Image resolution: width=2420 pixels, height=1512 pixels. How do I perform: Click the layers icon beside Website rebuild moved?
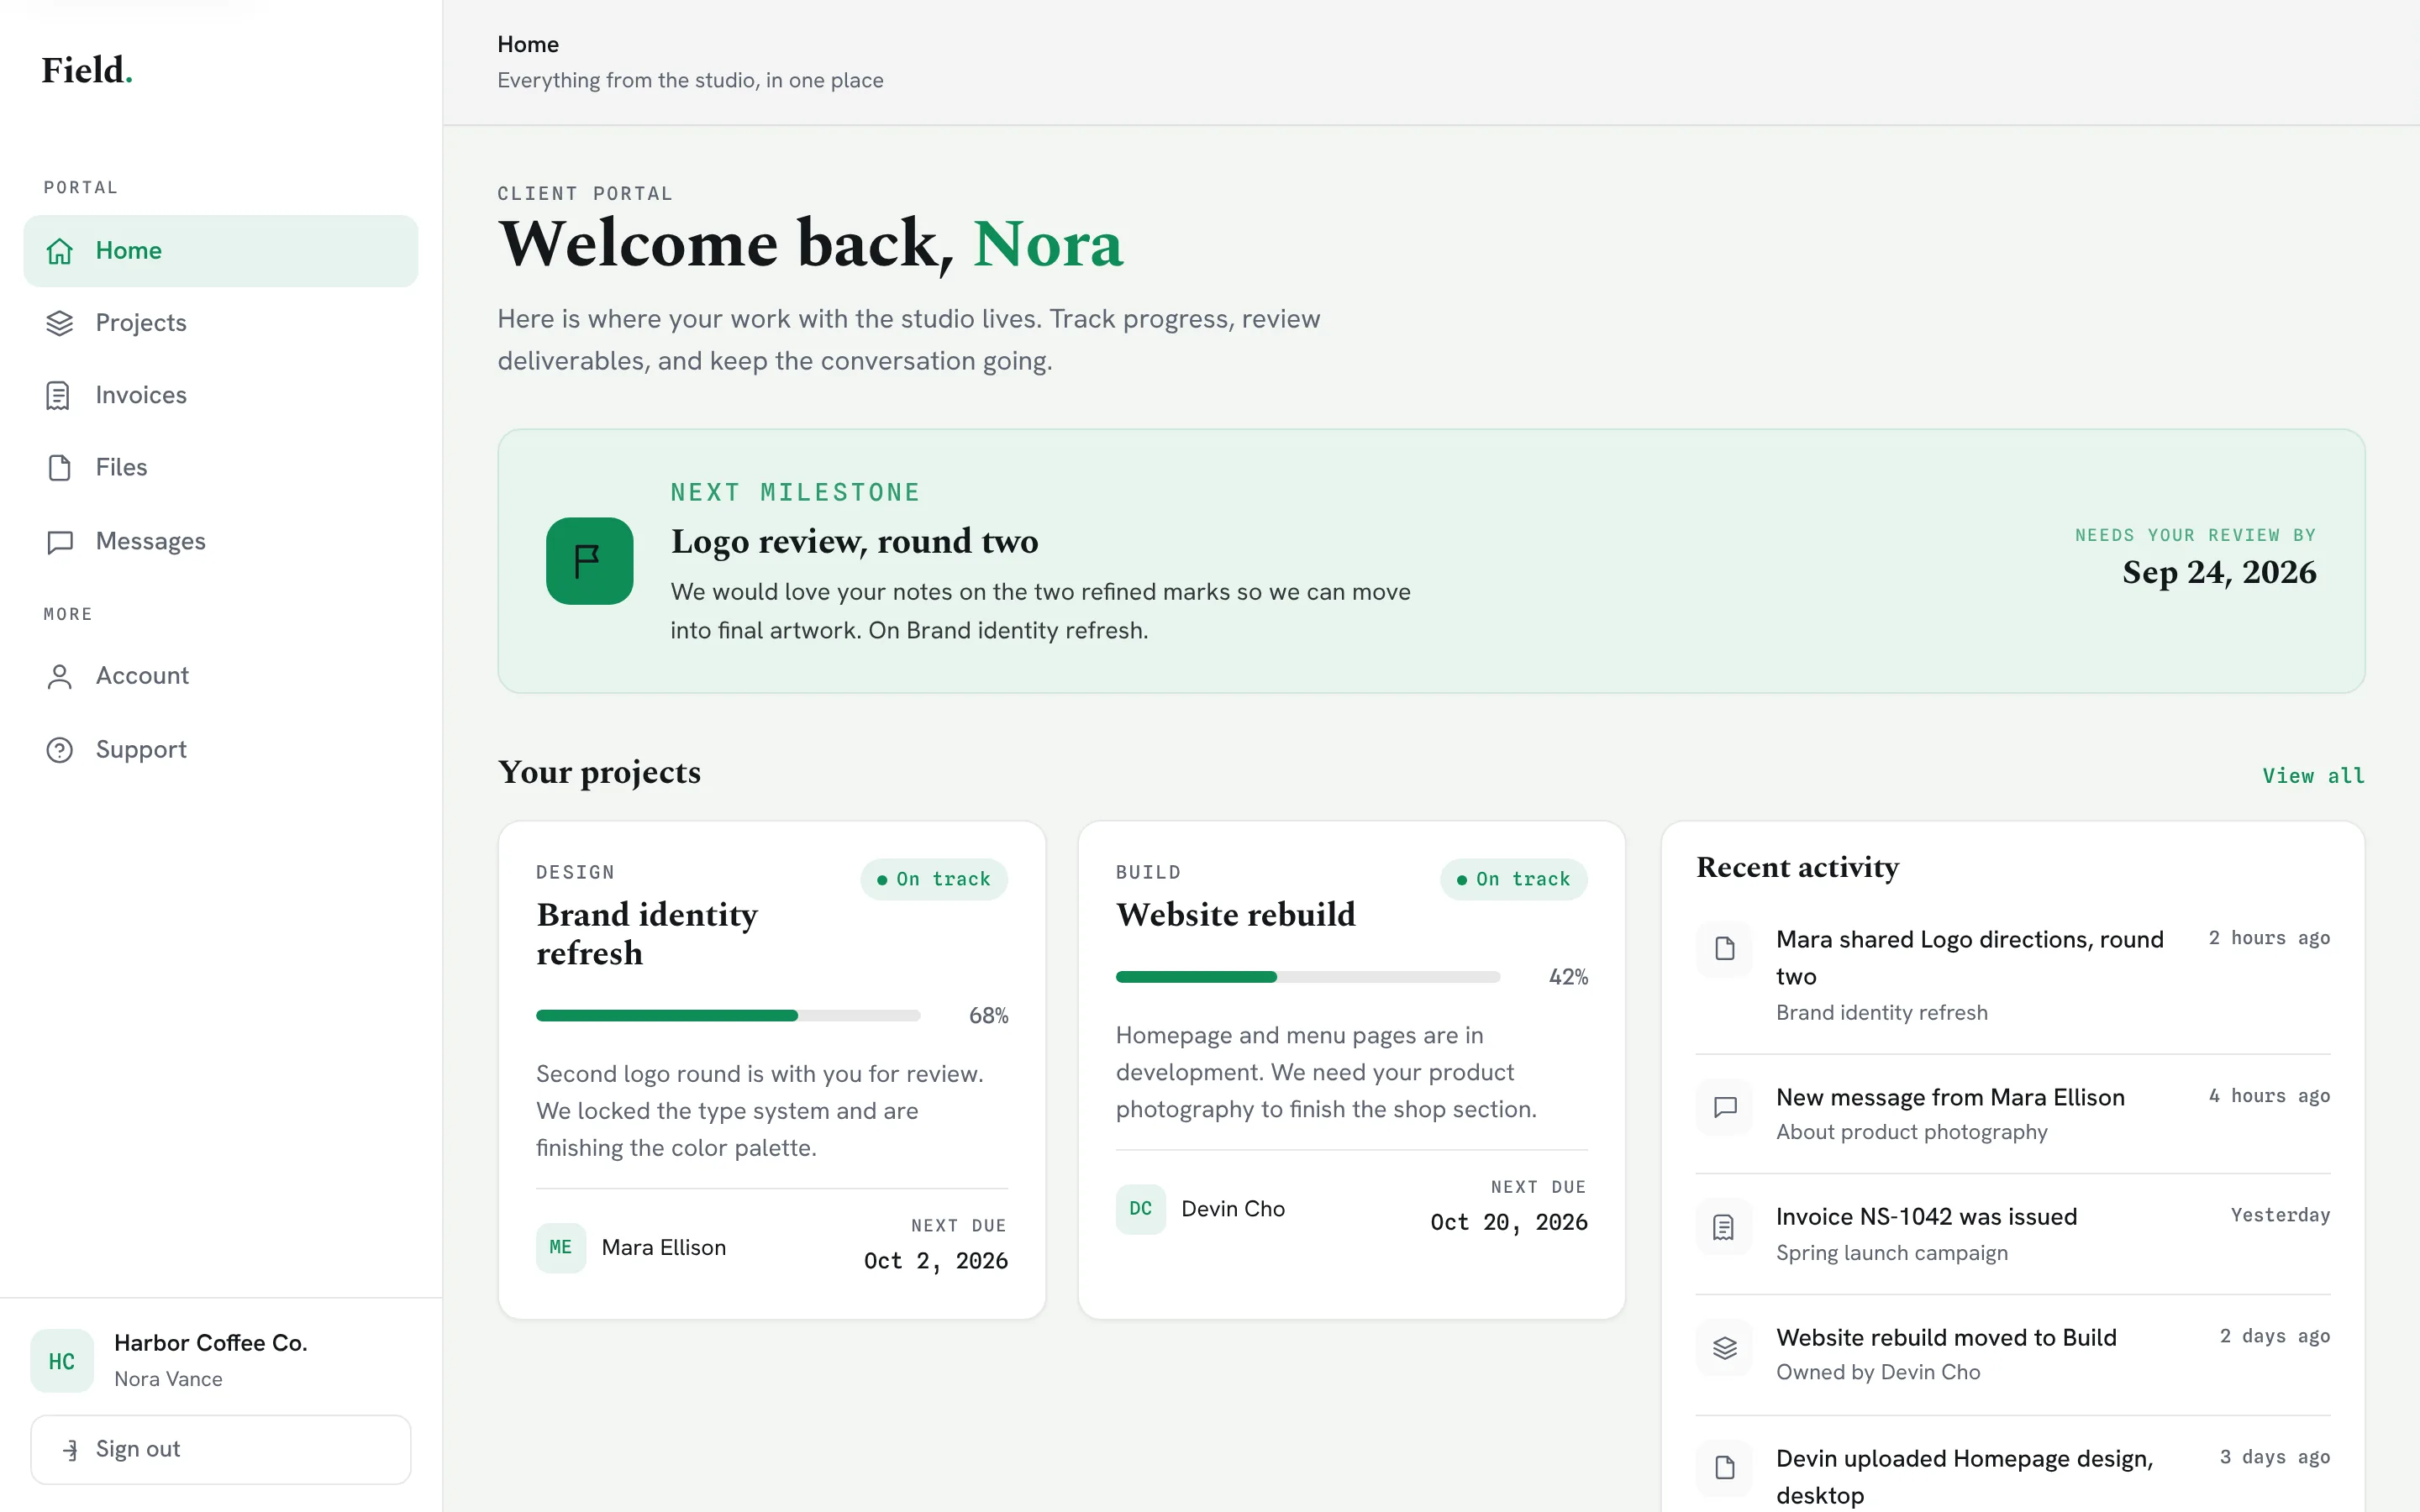pyautogui.click(x=1724, y=1348)
